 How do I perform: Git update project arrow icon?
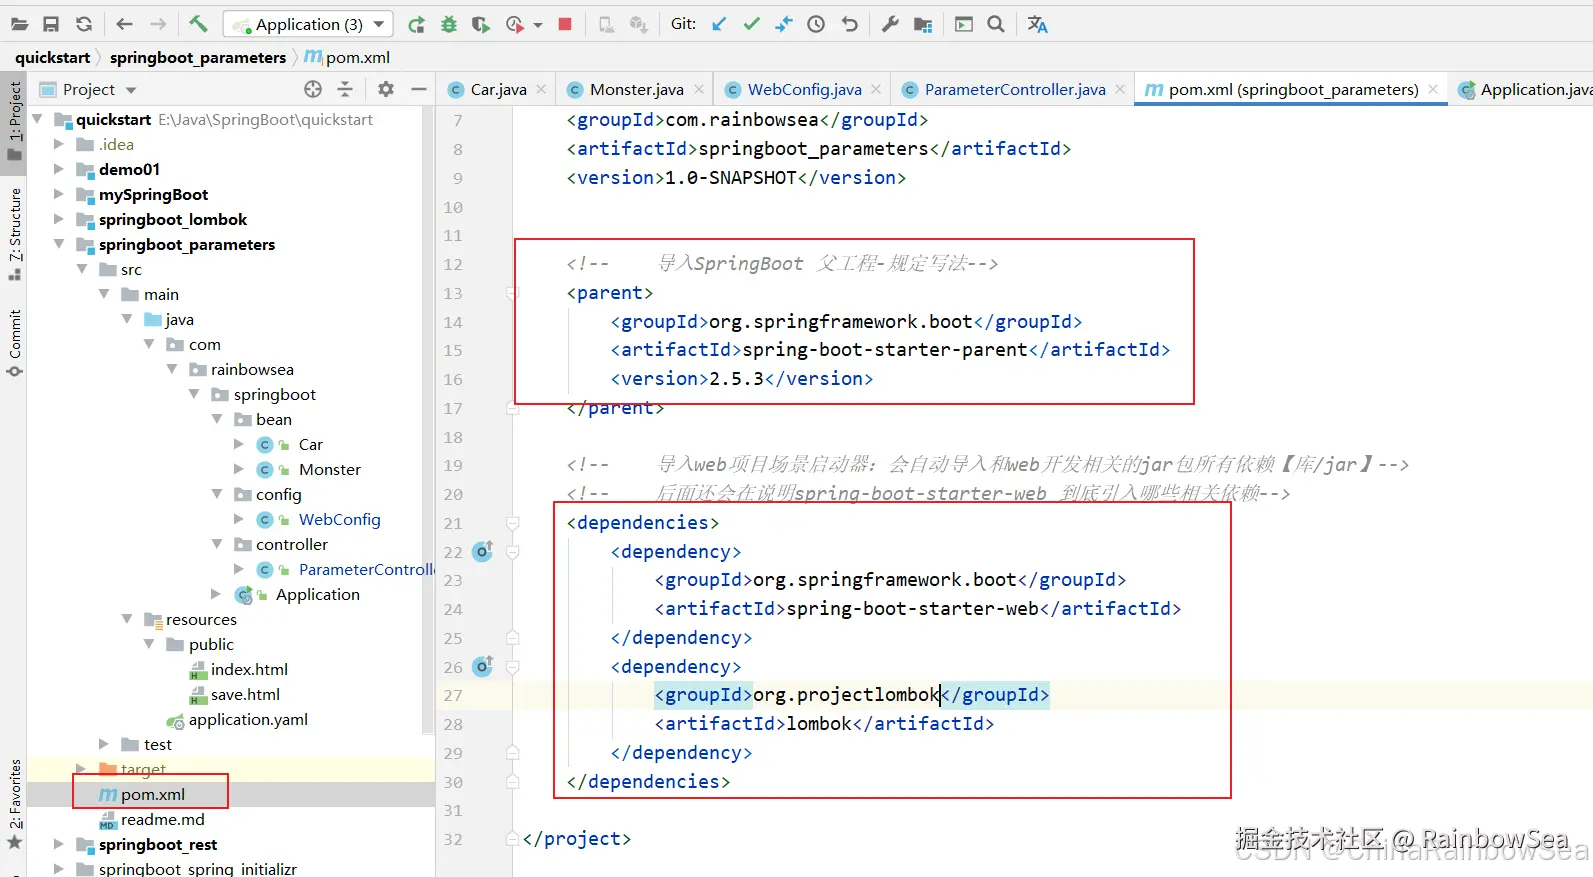719,24
